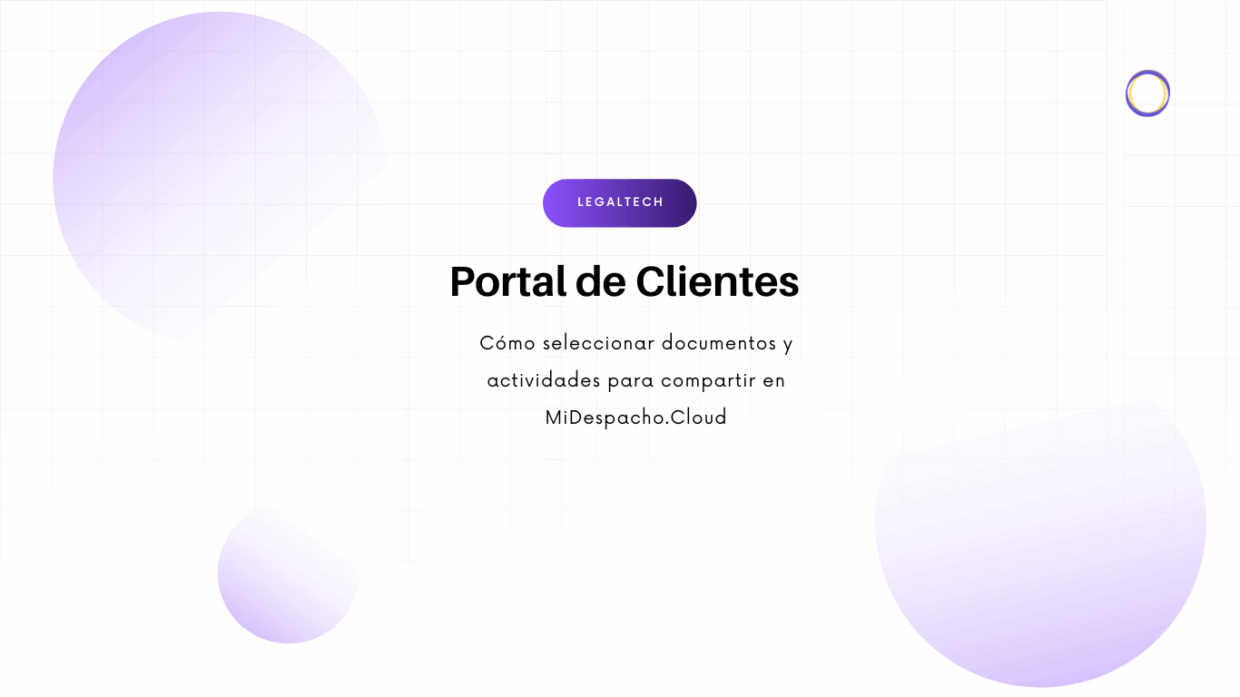Click the purple gradient of the LEGALTECH badge
This screenshot has height=697, width=1240.
[563, 203]
